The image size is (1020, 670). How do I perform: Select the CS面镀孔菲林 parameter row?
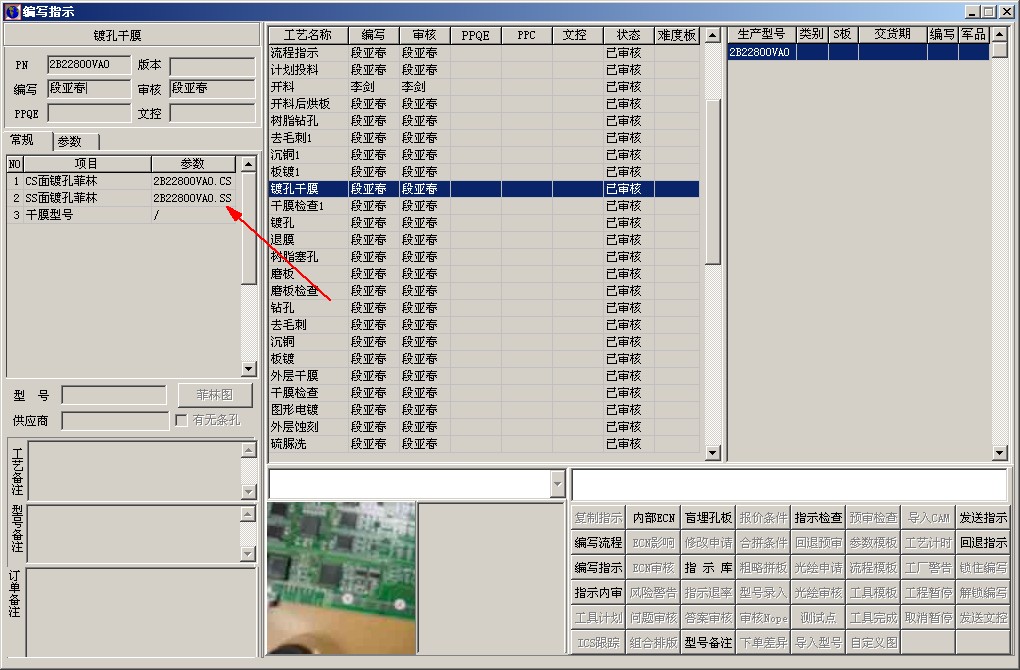124,181
